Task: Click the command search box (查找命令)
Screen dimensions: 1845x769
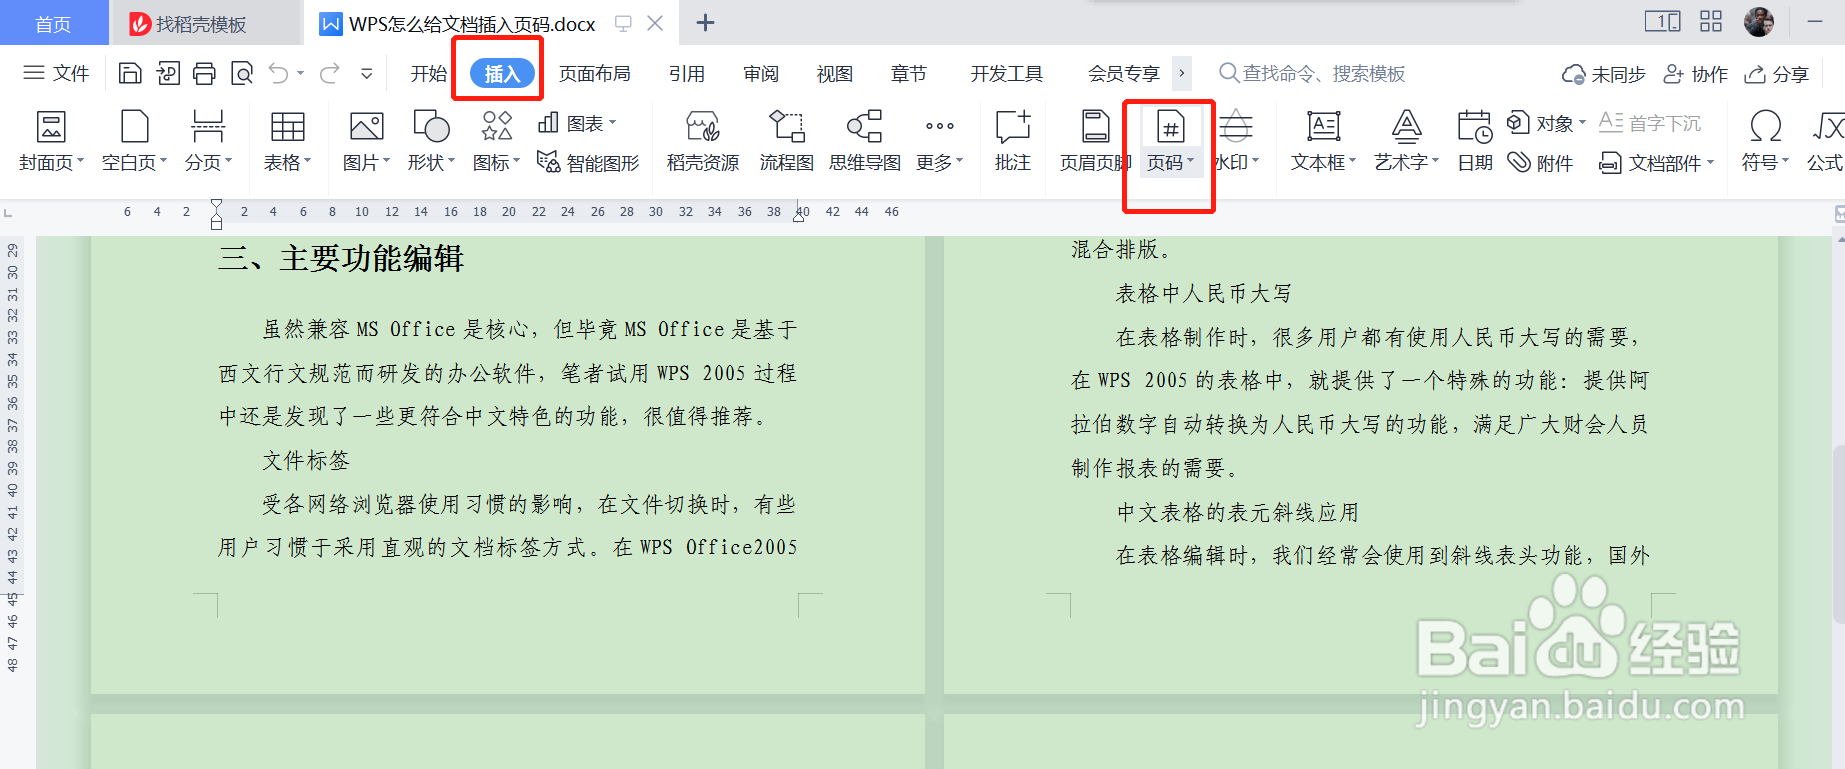Action: [x=1312, y=73]
